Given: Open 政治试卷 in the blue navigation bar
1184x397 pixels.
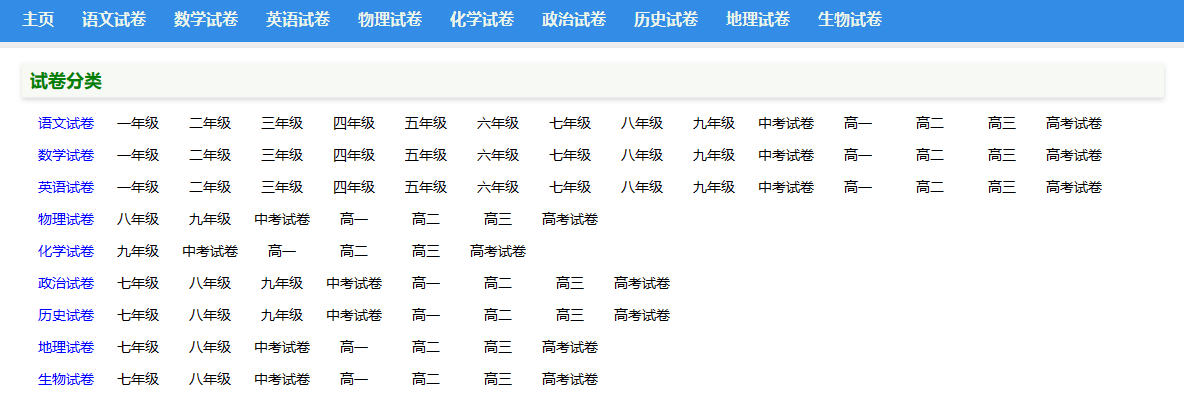Looking at the screenshot, I should click(x=574, y=20).
